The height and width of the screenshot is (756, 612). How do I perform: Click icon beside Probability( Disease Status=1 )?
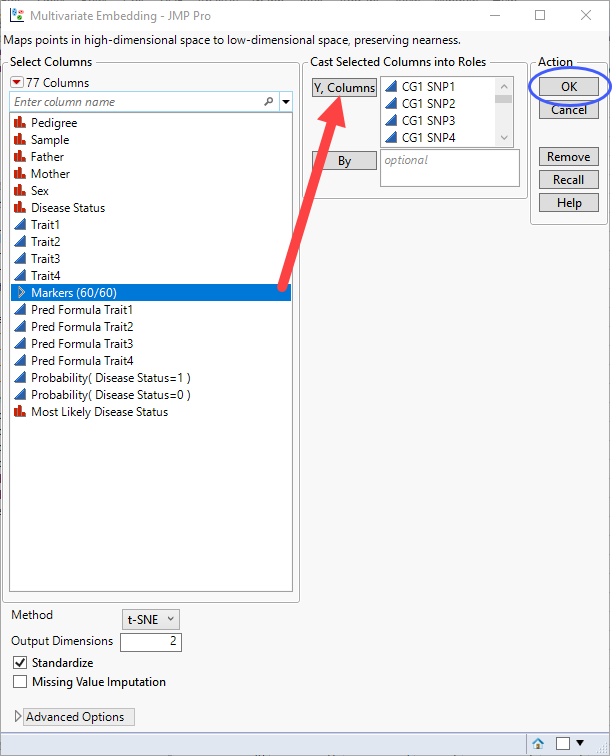20,378
